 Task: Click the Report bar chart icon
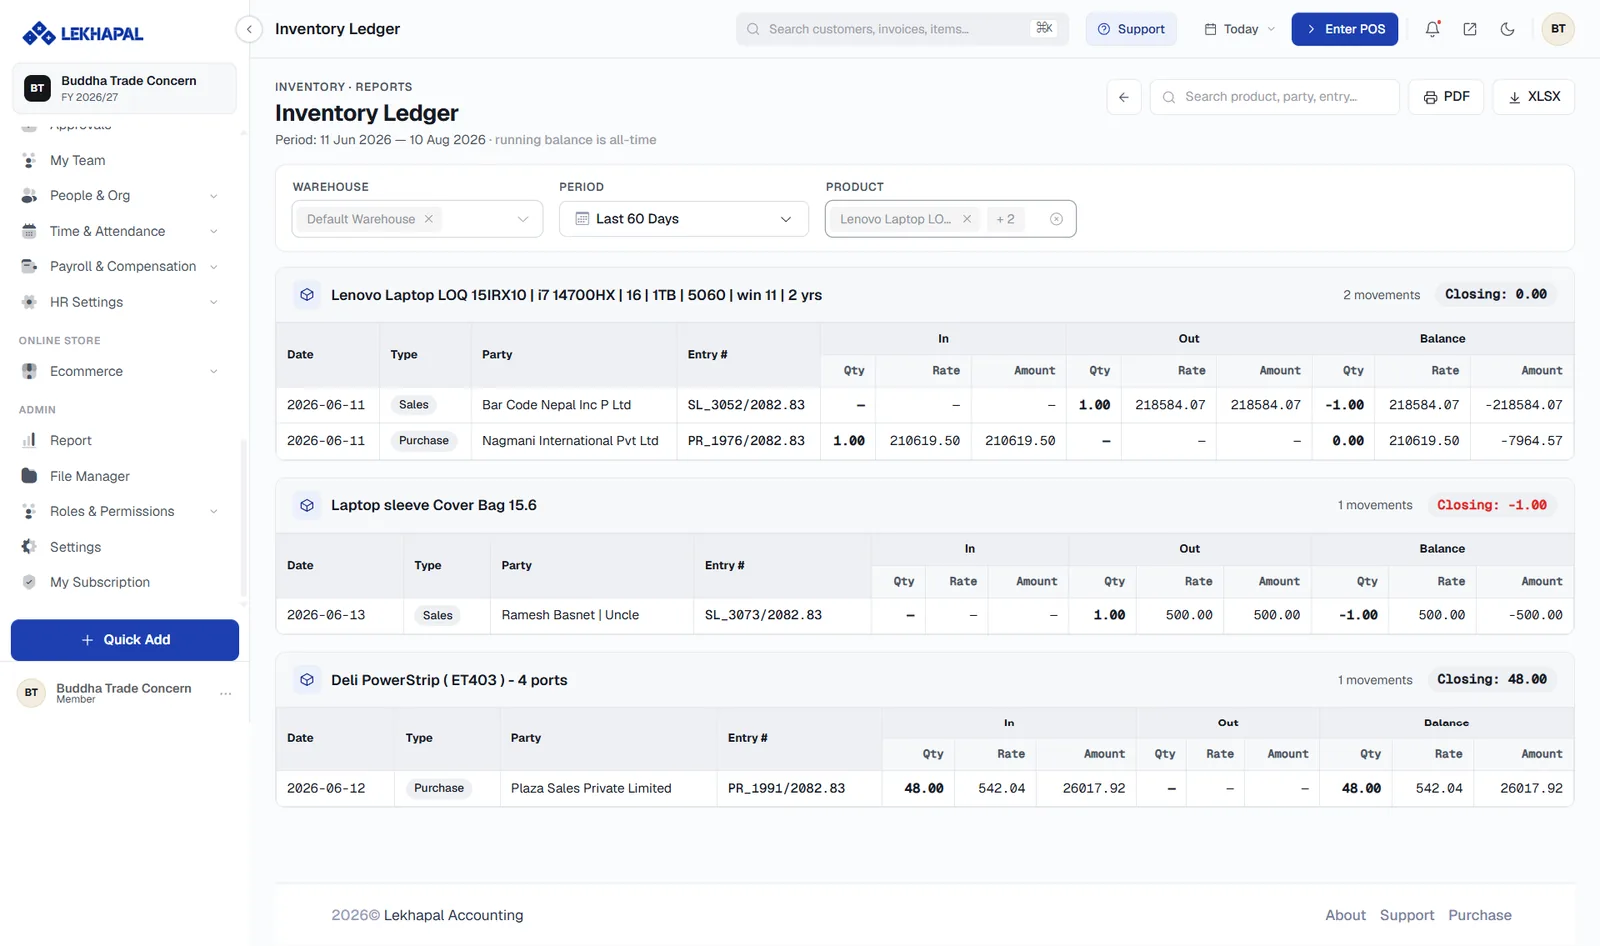tap(29, 440)
